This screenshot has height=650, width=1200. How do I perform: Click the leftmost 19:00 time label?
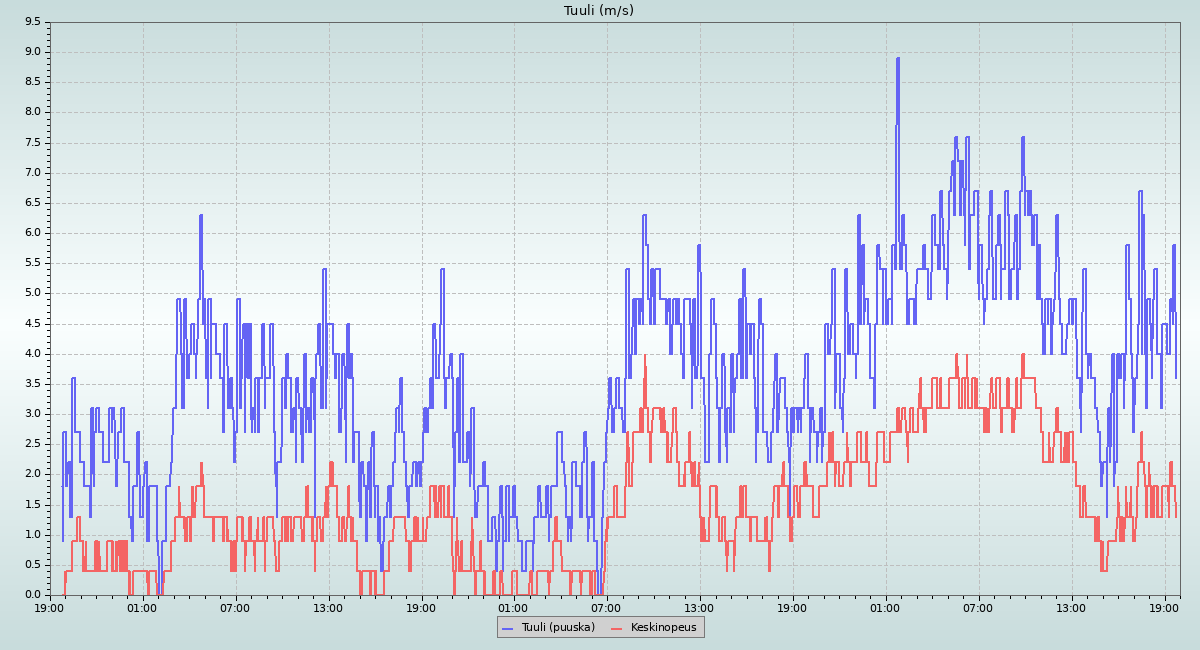49,607
